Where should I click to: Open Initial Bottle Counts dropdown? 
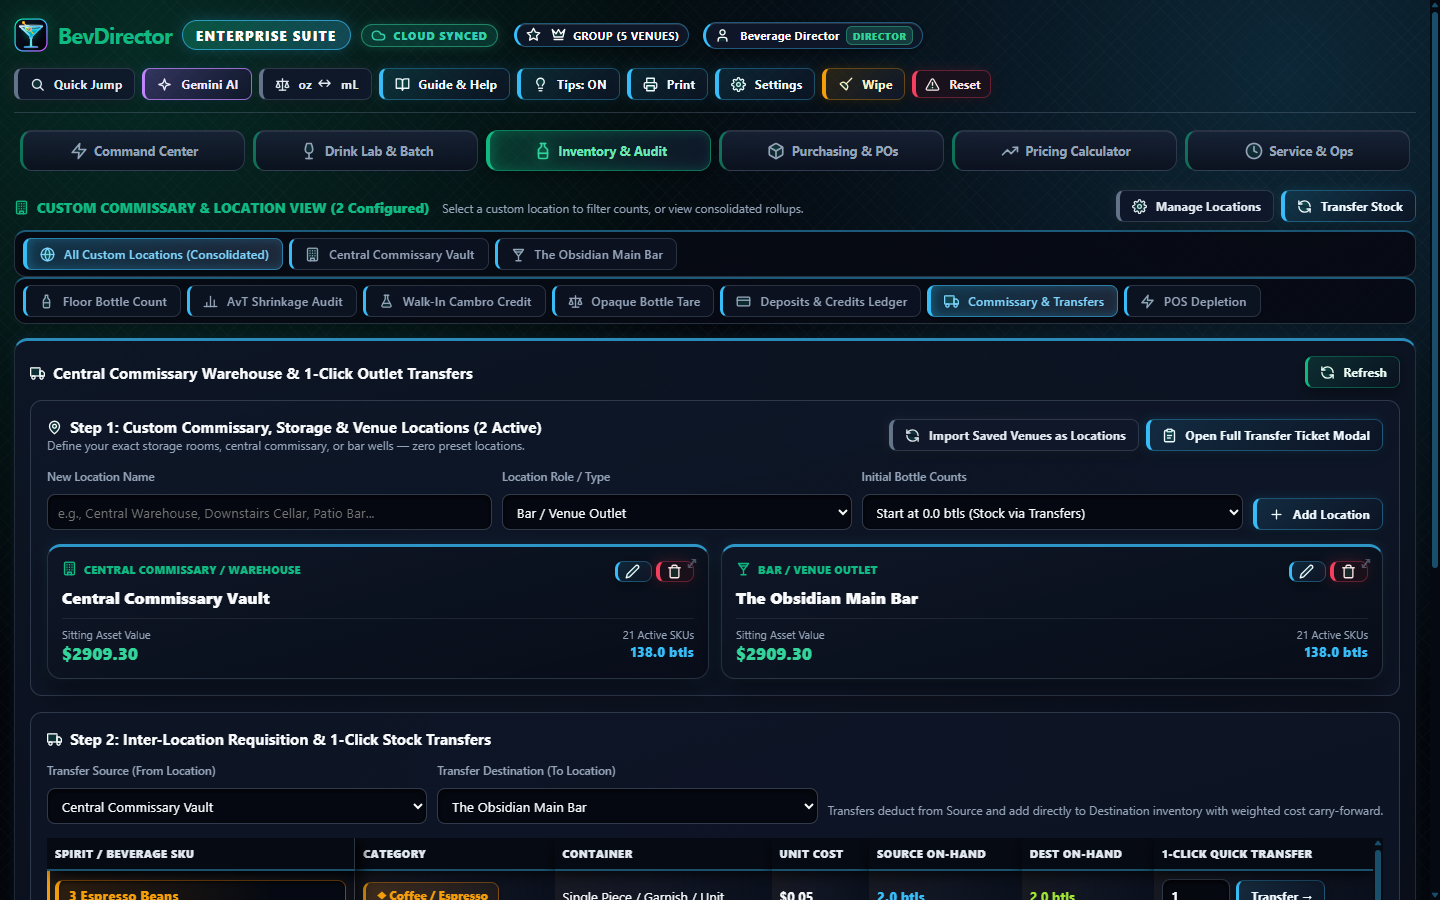click(1052, 513)
